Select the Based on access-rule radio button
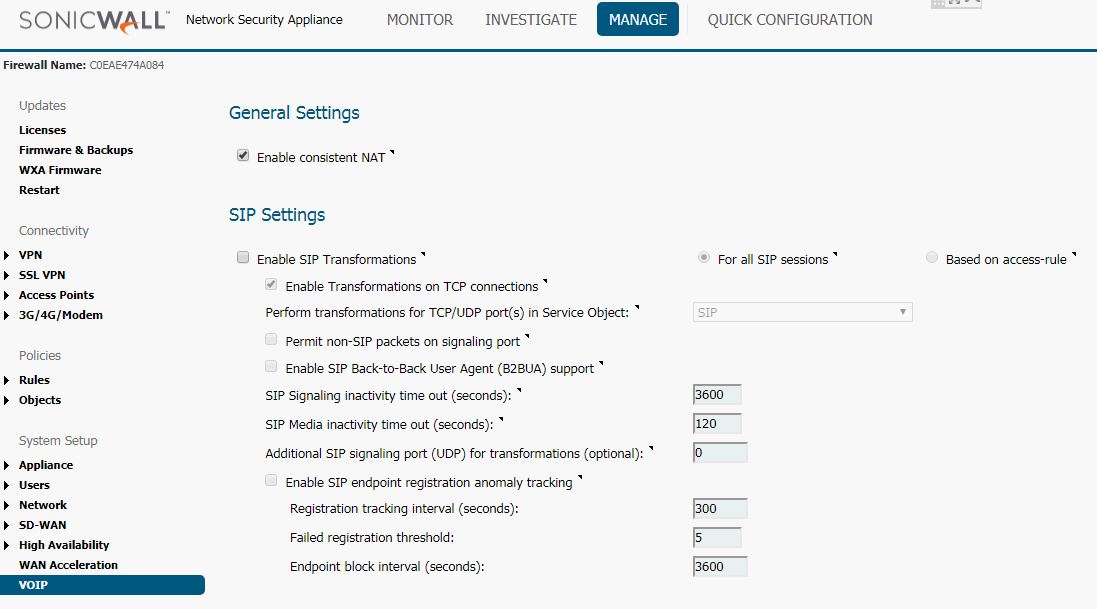1097x609 pixels. [932, 258]
